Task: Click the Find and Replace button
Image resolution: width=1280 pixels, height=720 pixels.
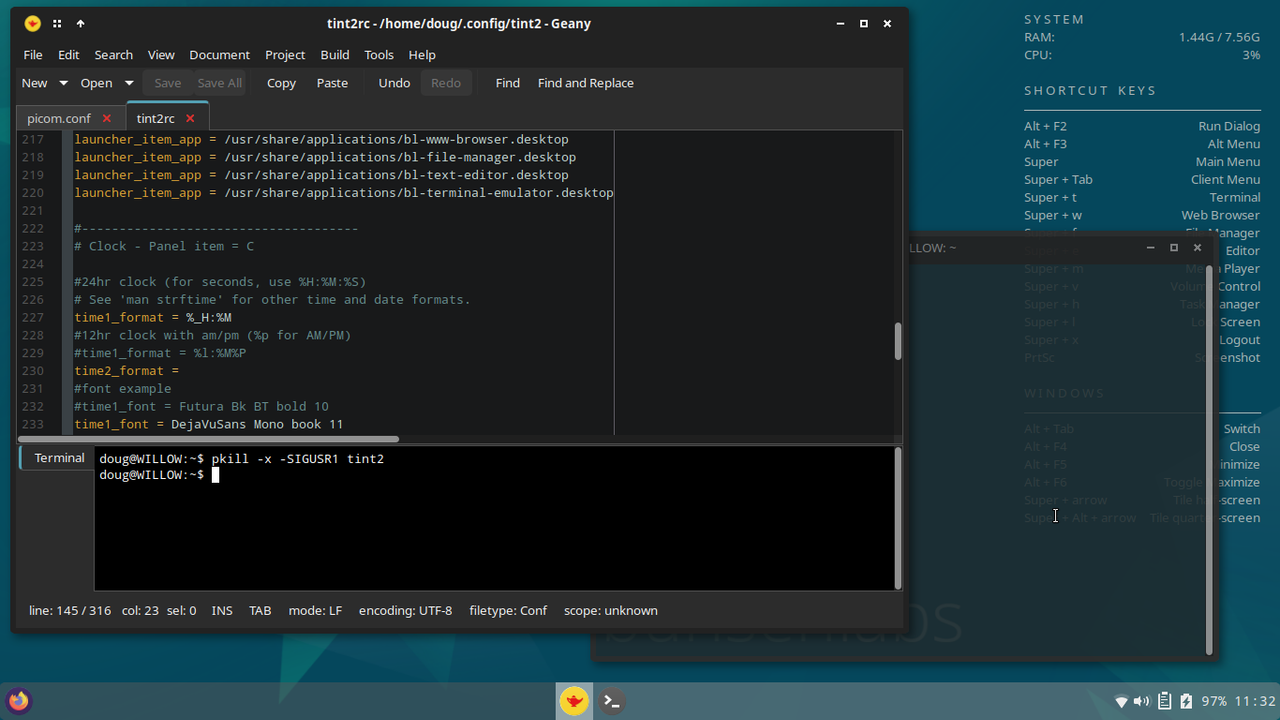Action: pyautogui.click(x=585, y=83)
